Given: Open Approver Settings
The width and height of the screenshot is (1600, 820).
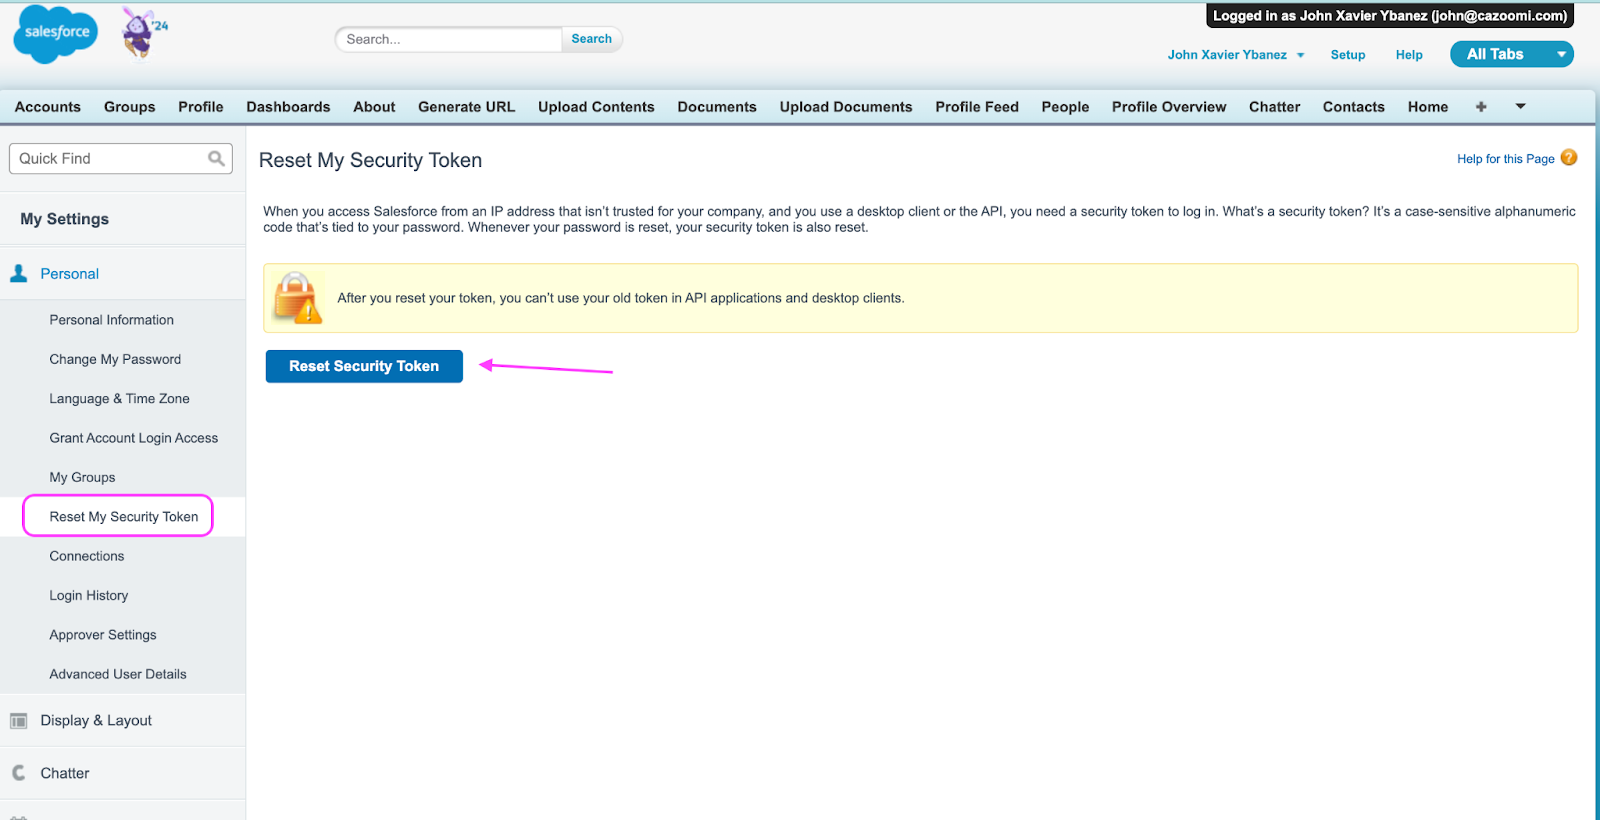Looking at the screenshot, I should tap(103, 635).
